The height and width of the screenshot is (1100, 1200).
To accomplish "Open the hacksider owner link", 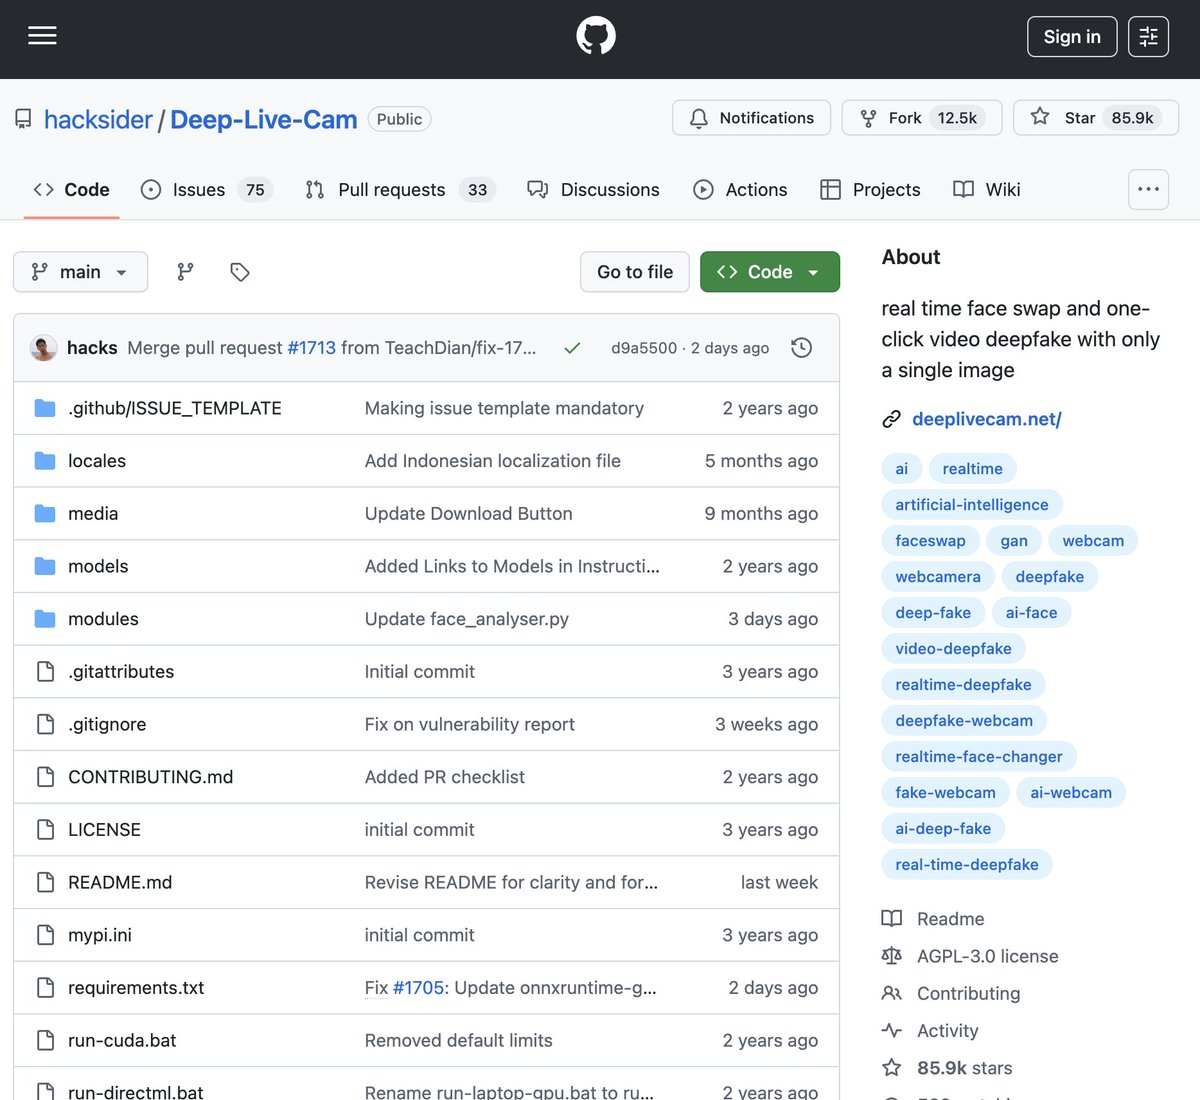I will 98,119.
